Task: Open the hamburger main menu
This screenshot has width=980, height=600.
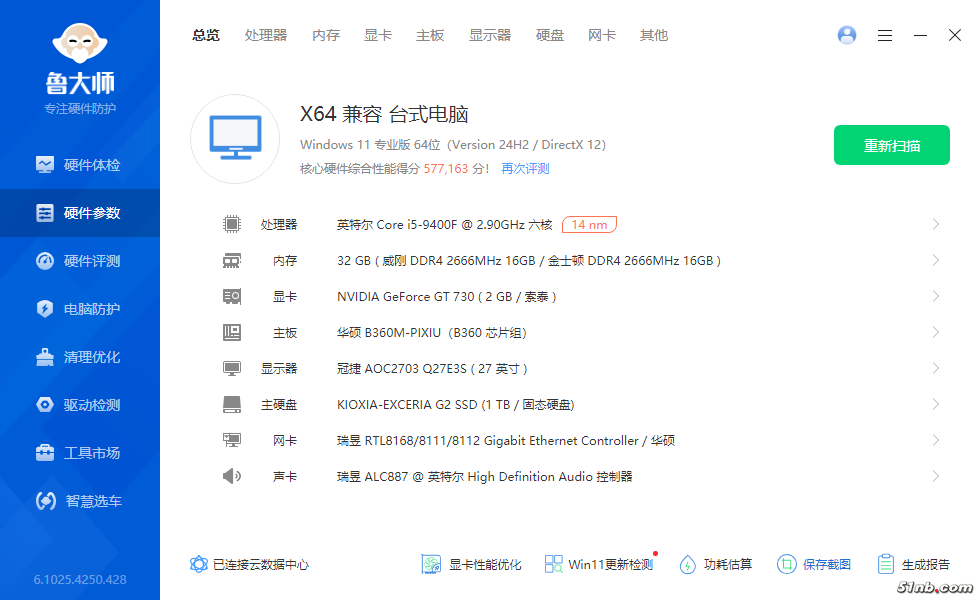Action: 884,36
